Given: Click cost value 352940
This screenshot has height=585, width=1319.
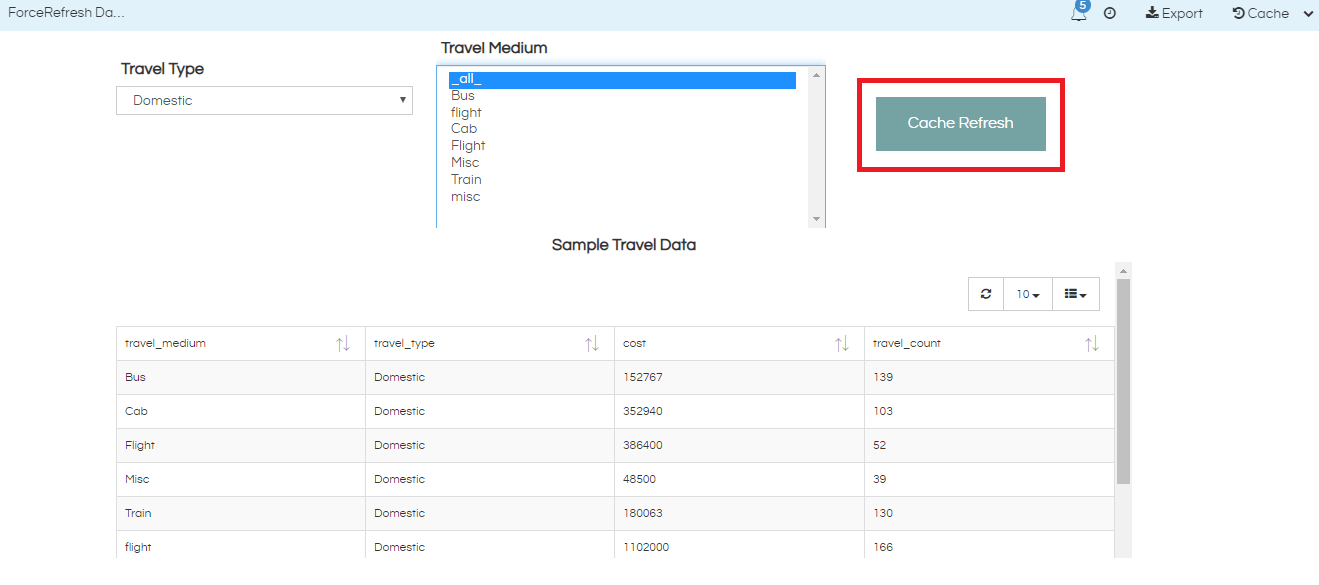Looking at the screenshot, I should coord(643,412).
